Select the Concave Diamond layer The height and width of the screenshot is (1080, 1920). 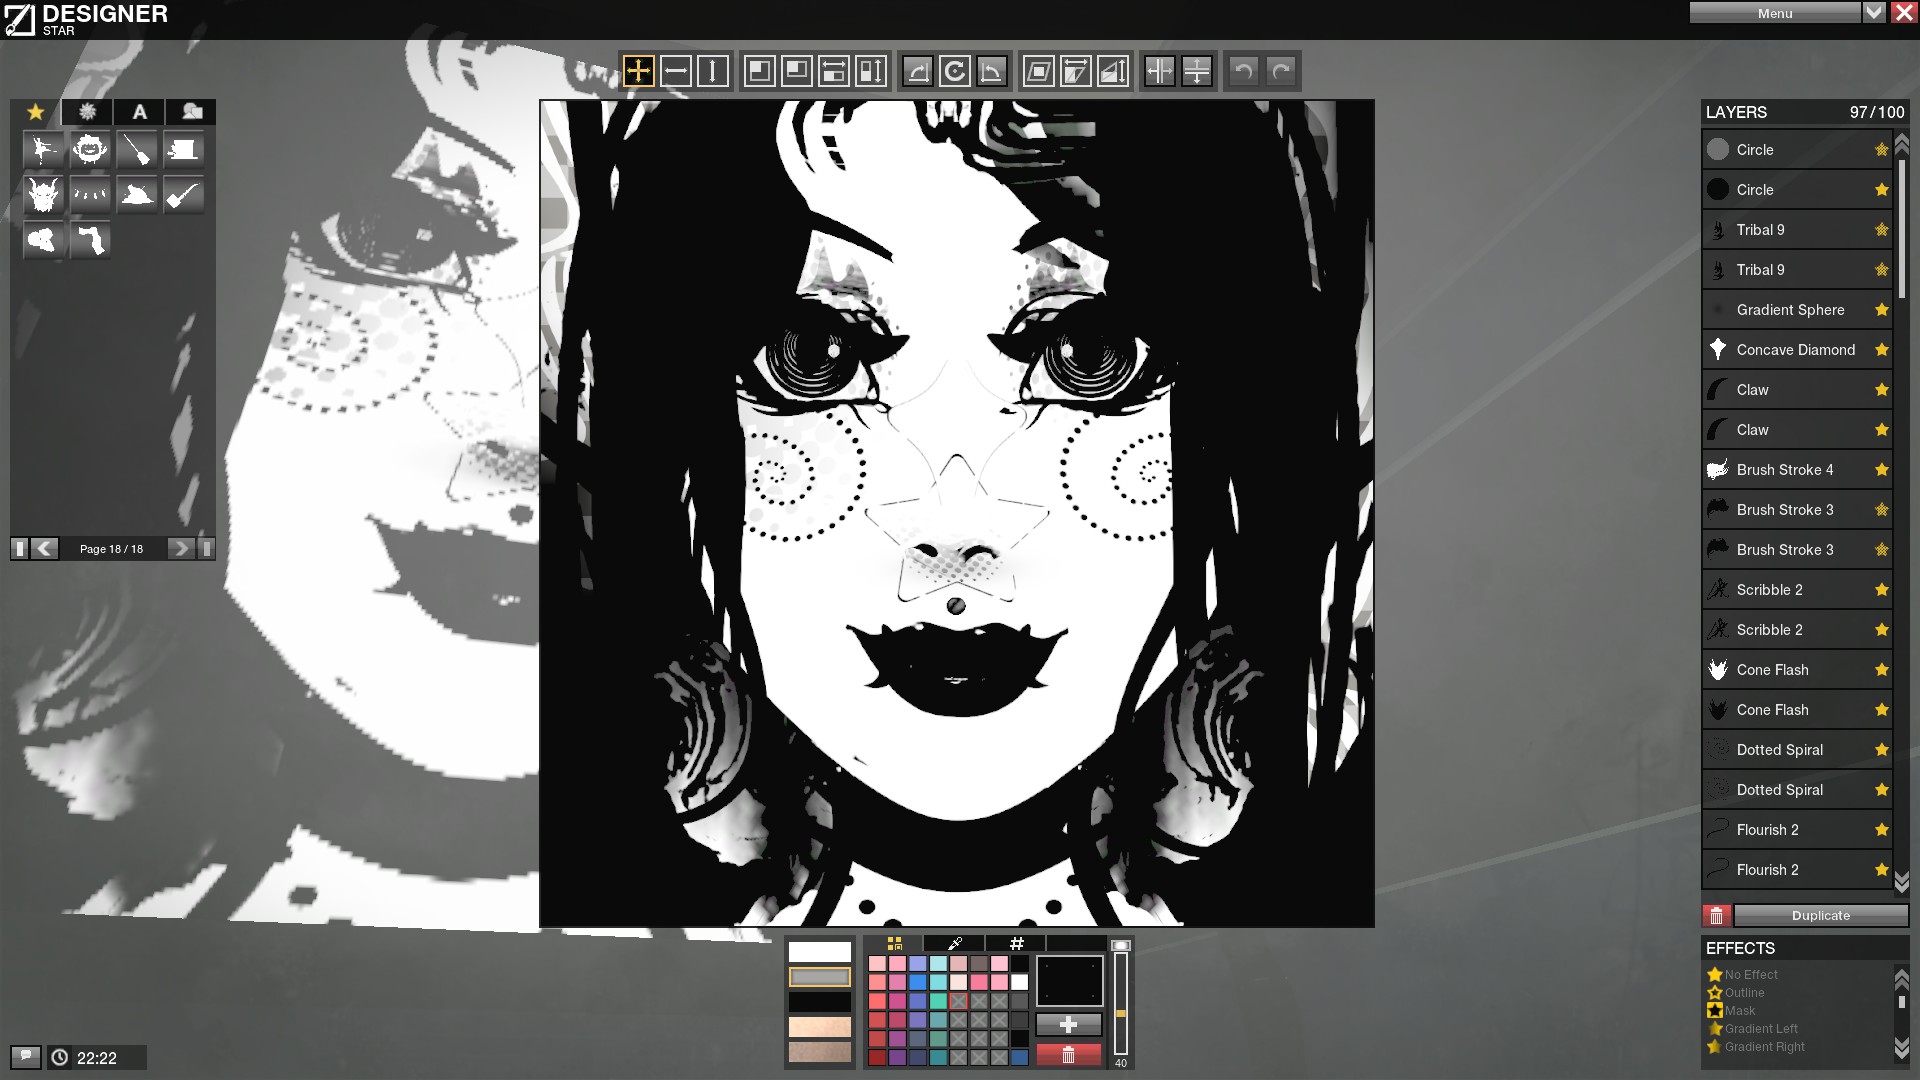(1795, 350)
